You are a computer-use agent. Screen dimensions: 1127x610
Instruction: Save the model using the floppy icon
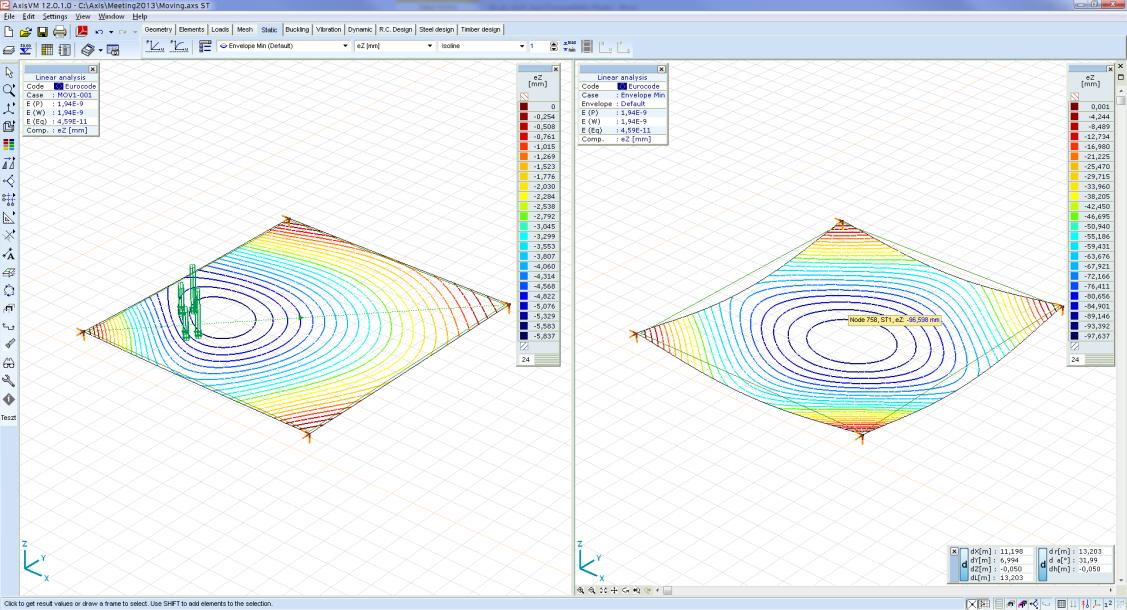42,32
